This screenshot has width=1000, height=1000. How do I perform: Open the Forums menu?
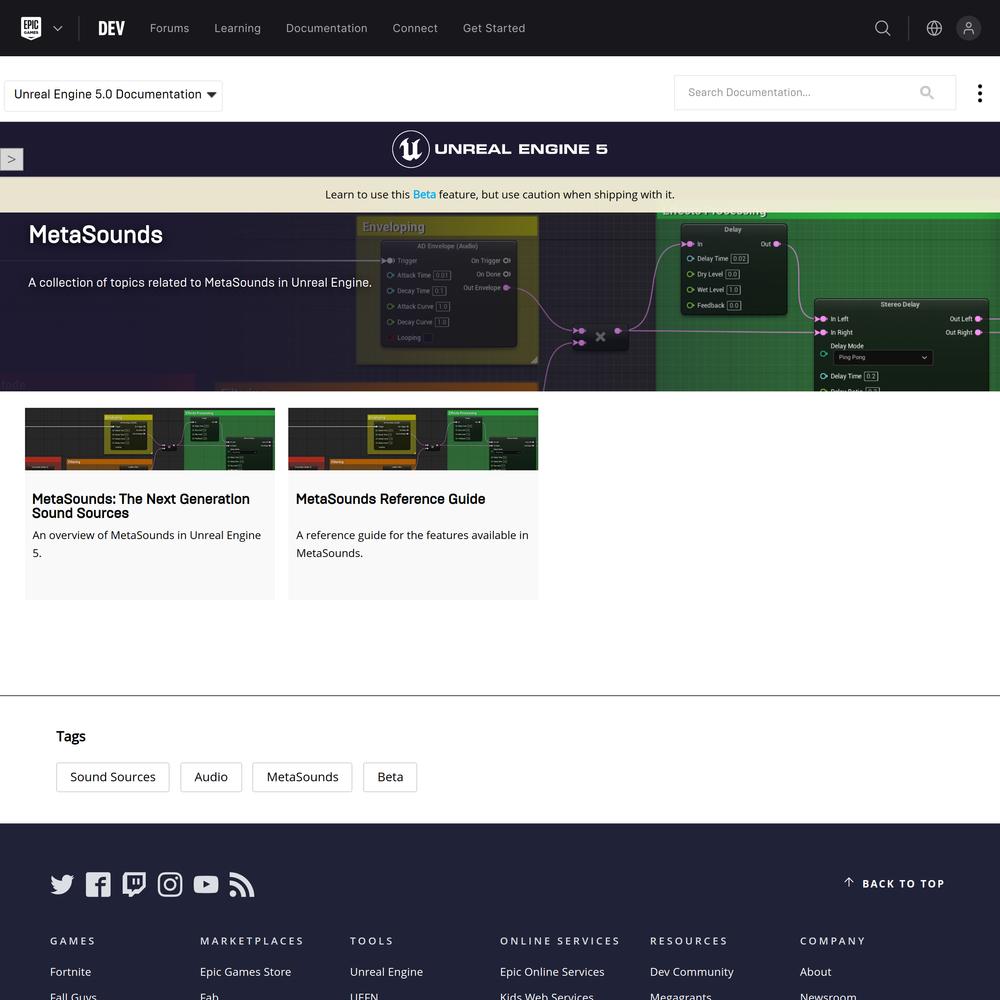pyautogui.click(x=169, y=28)
